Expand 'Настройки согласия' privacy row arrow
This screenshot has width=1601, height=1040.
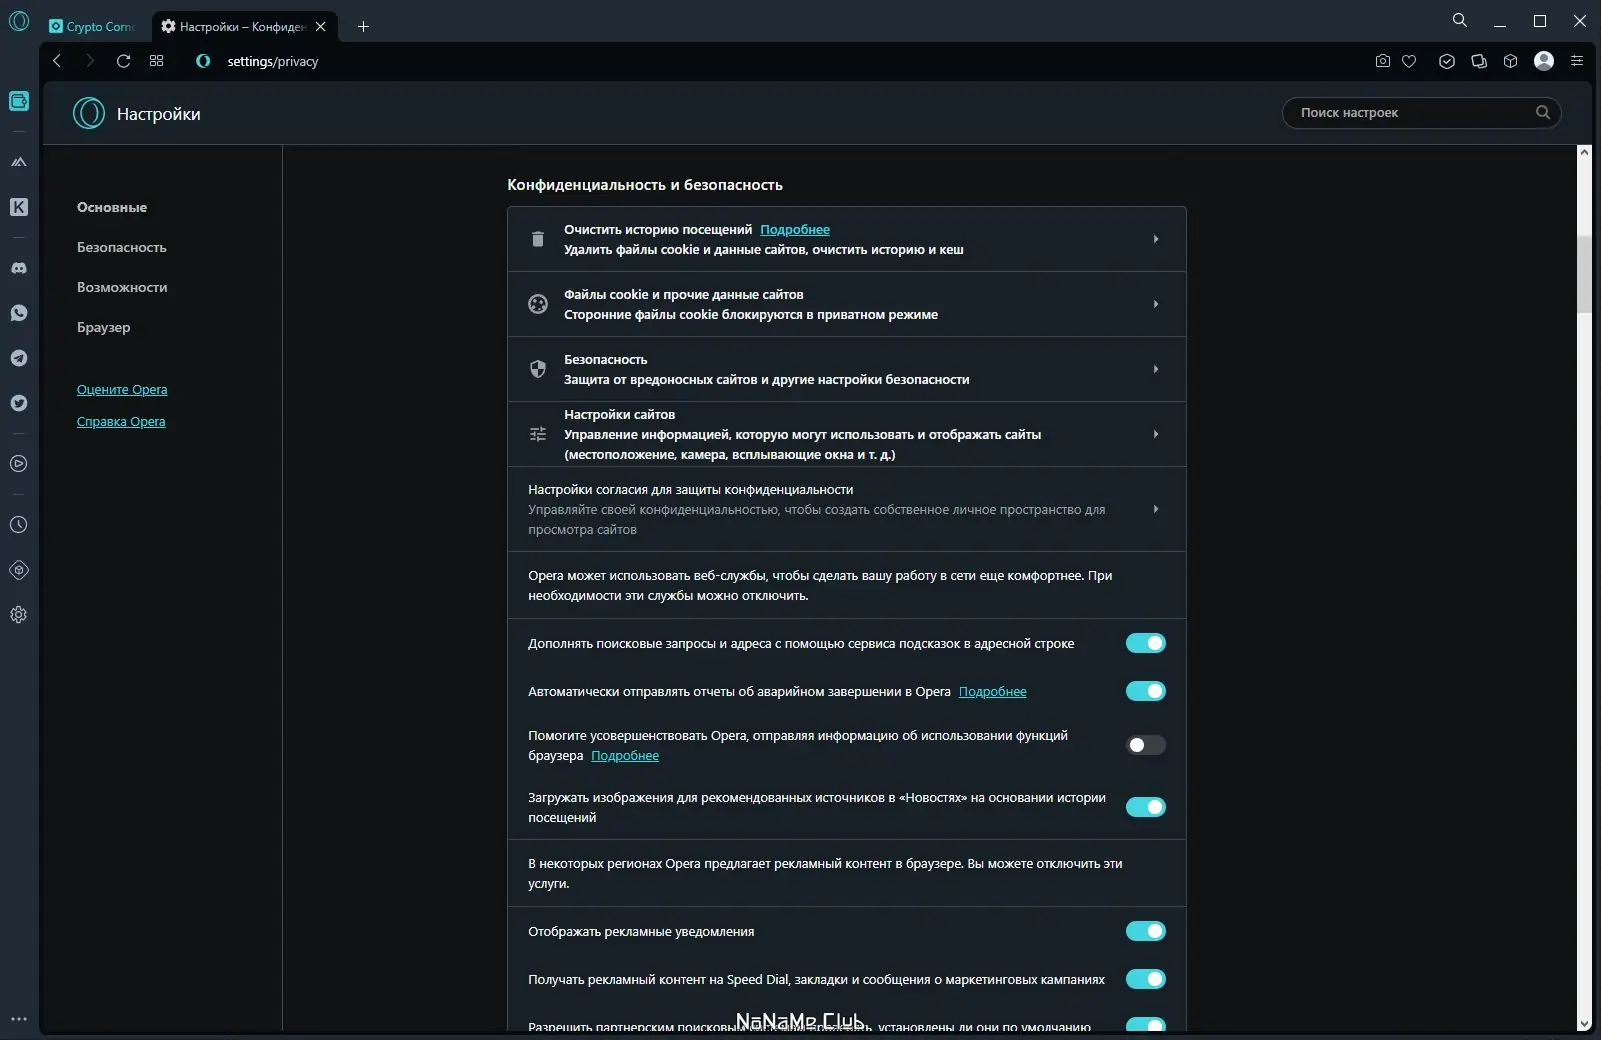click(1156, 509)
